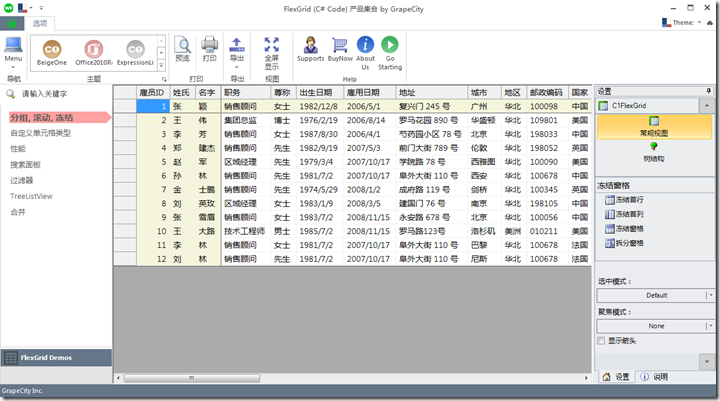720x401 pixels.
Task: Click the collapse ribbon icon near Theme
Action: [710, 23]
